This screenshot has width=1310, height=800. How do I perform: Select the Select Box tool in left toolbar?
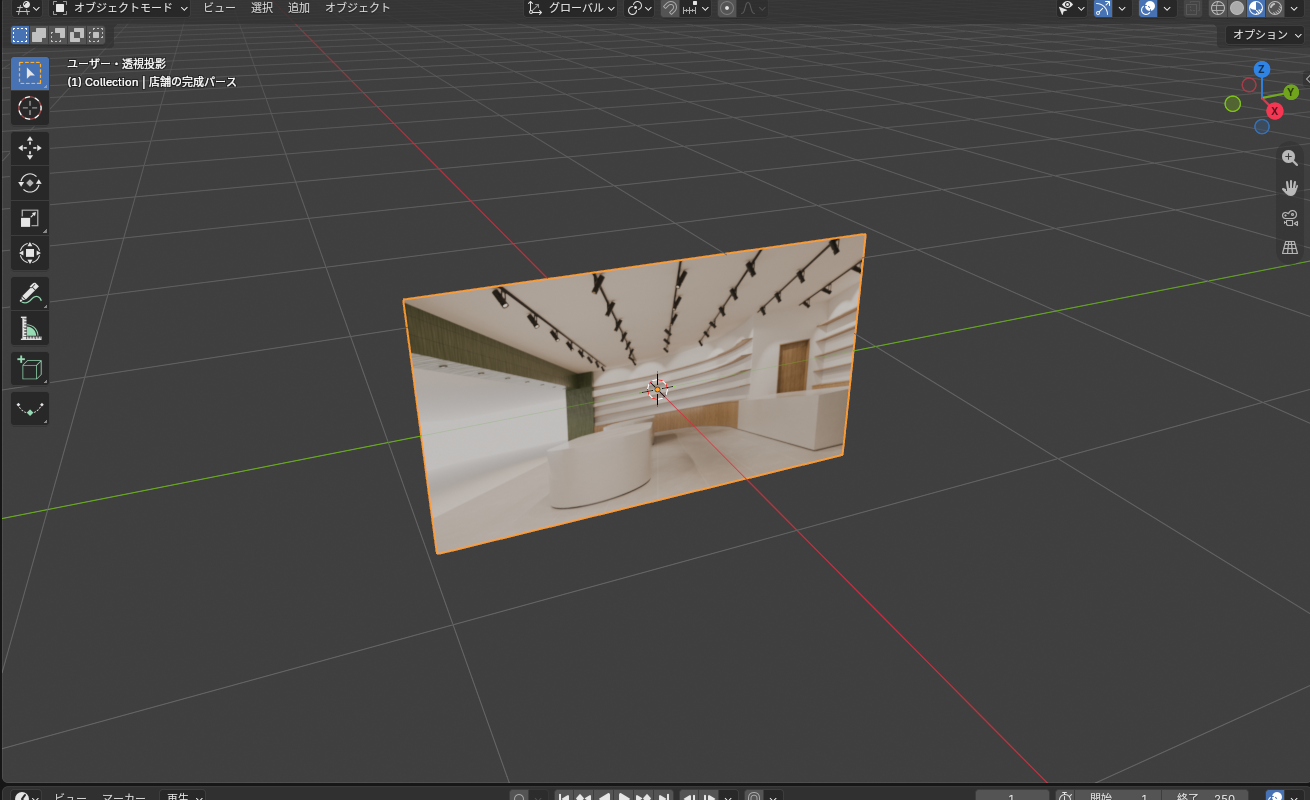(x=30, y=73)
